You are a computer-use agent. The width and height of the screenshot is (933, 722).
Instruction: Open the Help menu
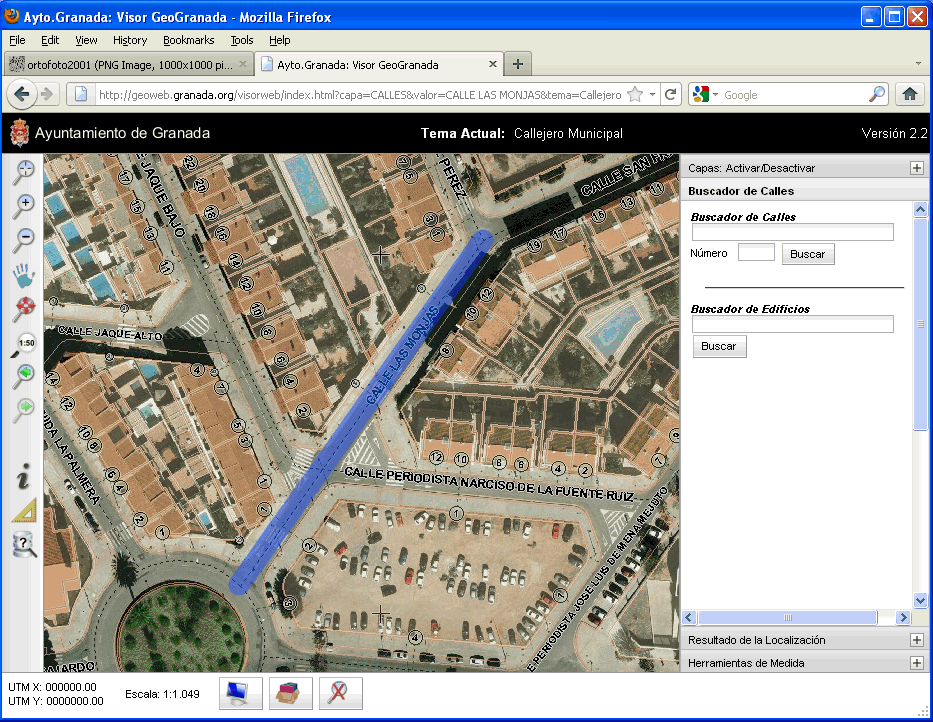280,40
